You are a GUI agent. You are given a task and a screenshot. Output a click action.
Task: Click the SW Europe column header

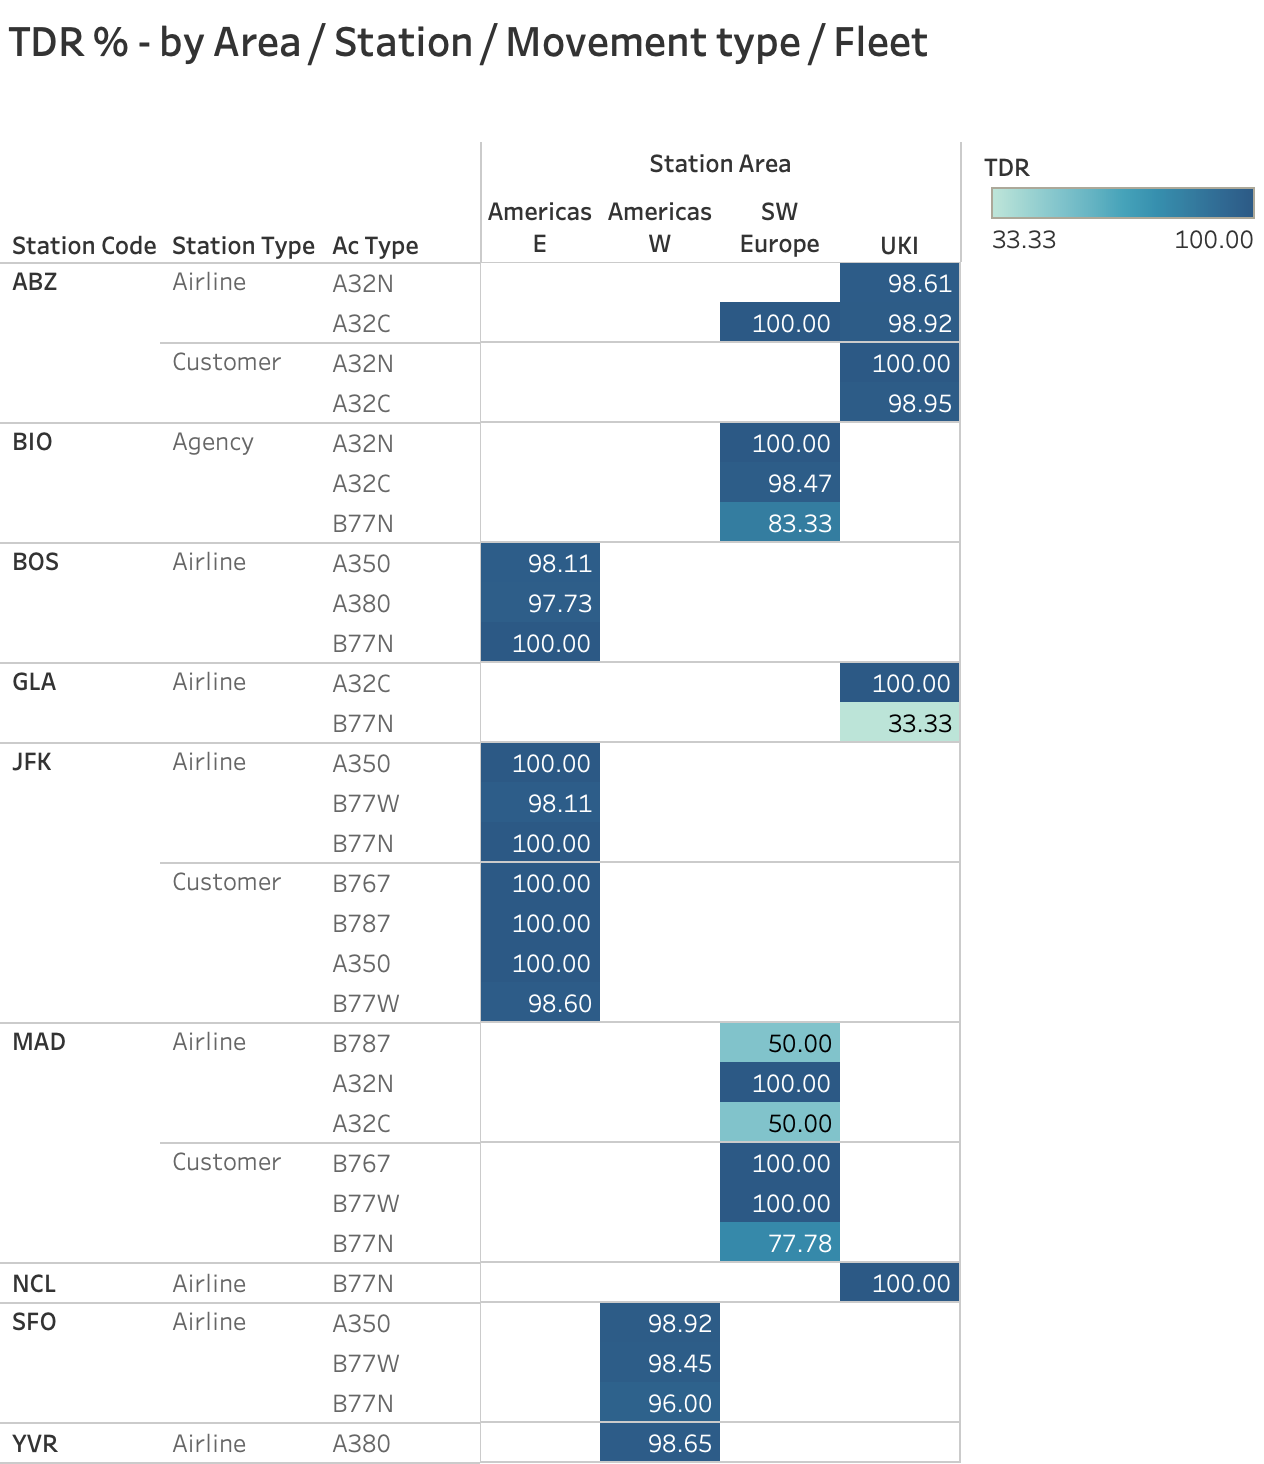click(x=779, y=228)
